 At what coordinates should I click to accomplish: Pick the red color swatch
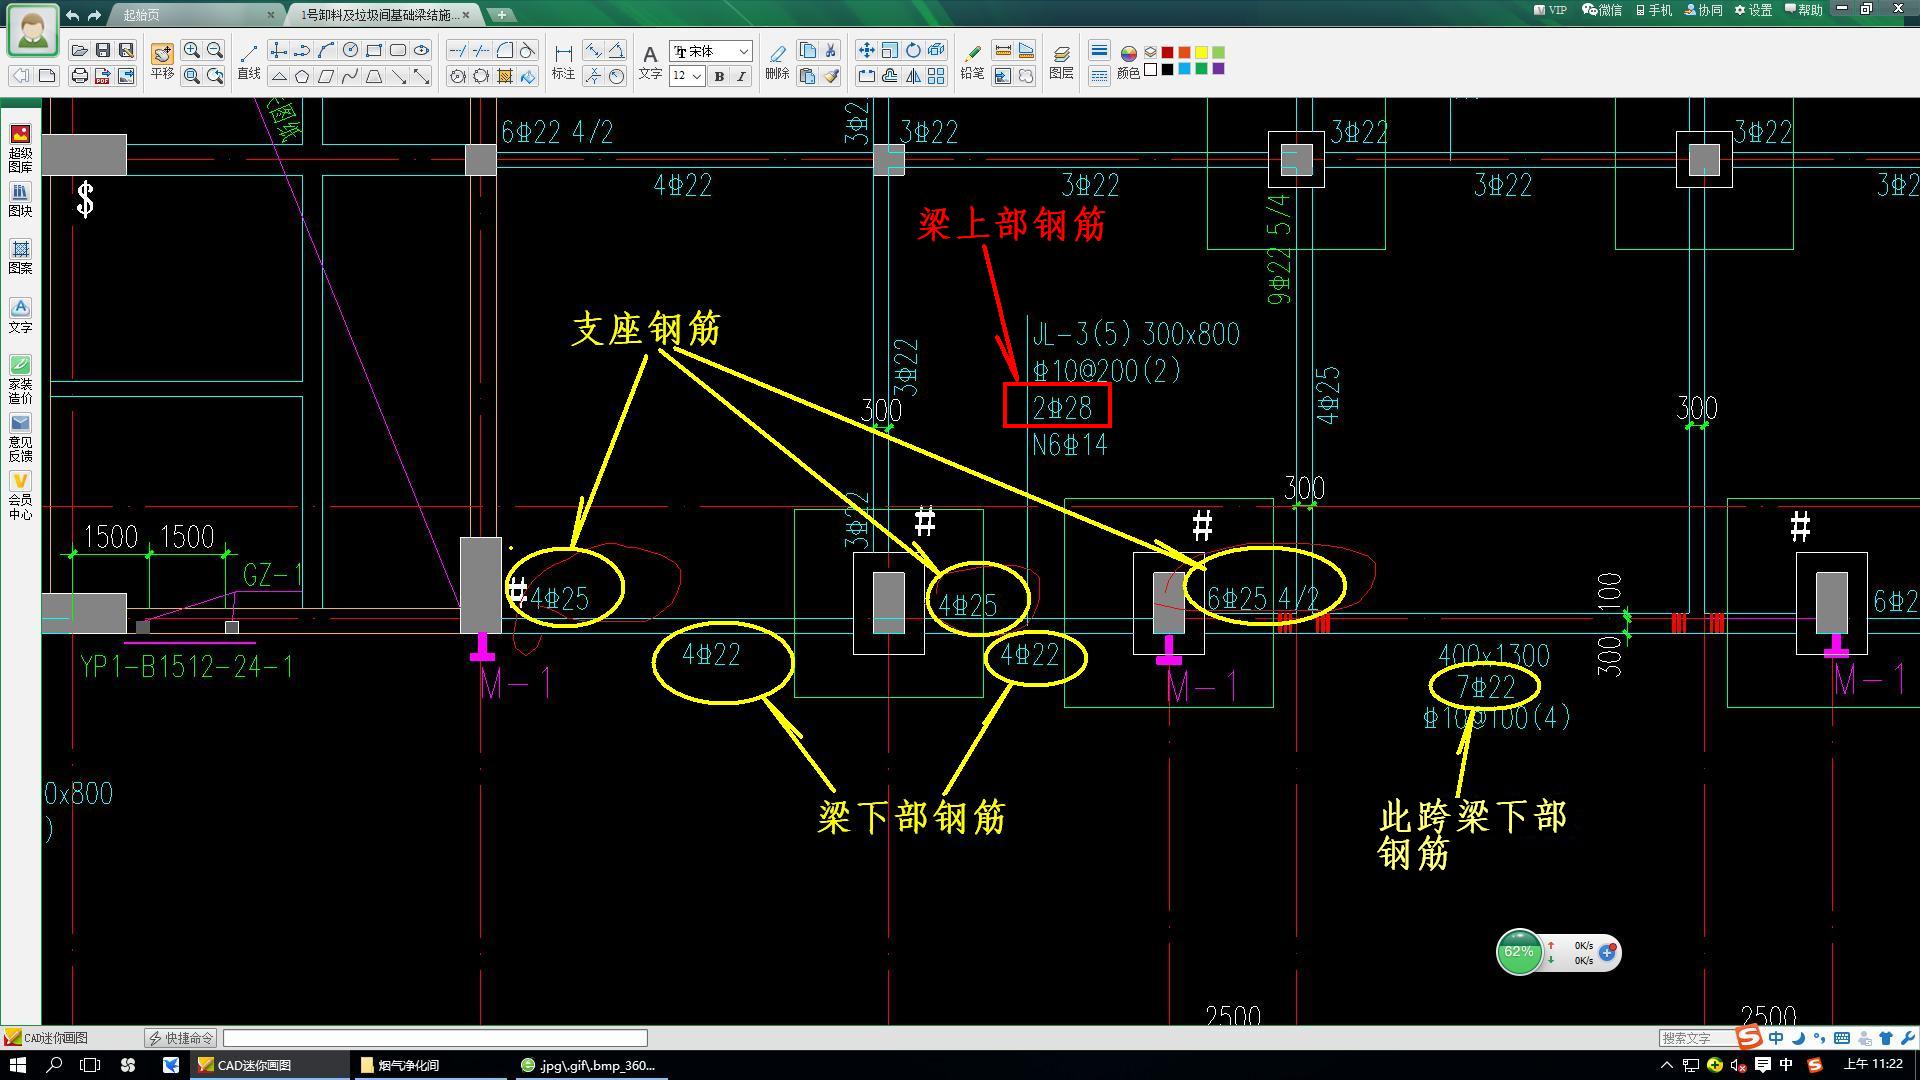tap(1167, 52)
